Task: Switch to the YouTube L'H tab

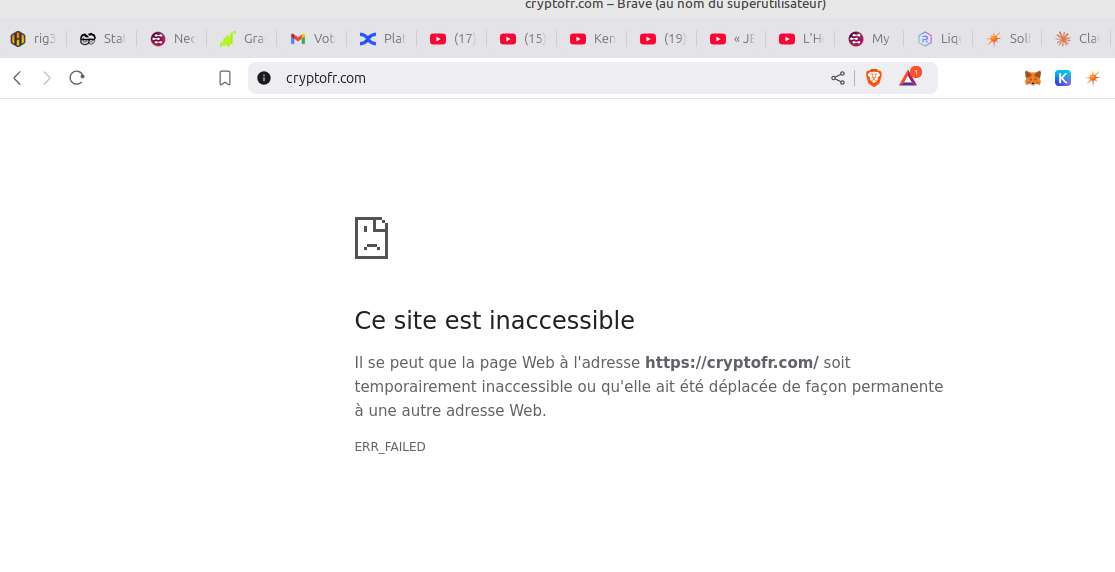Action: [x=801, y=38]
